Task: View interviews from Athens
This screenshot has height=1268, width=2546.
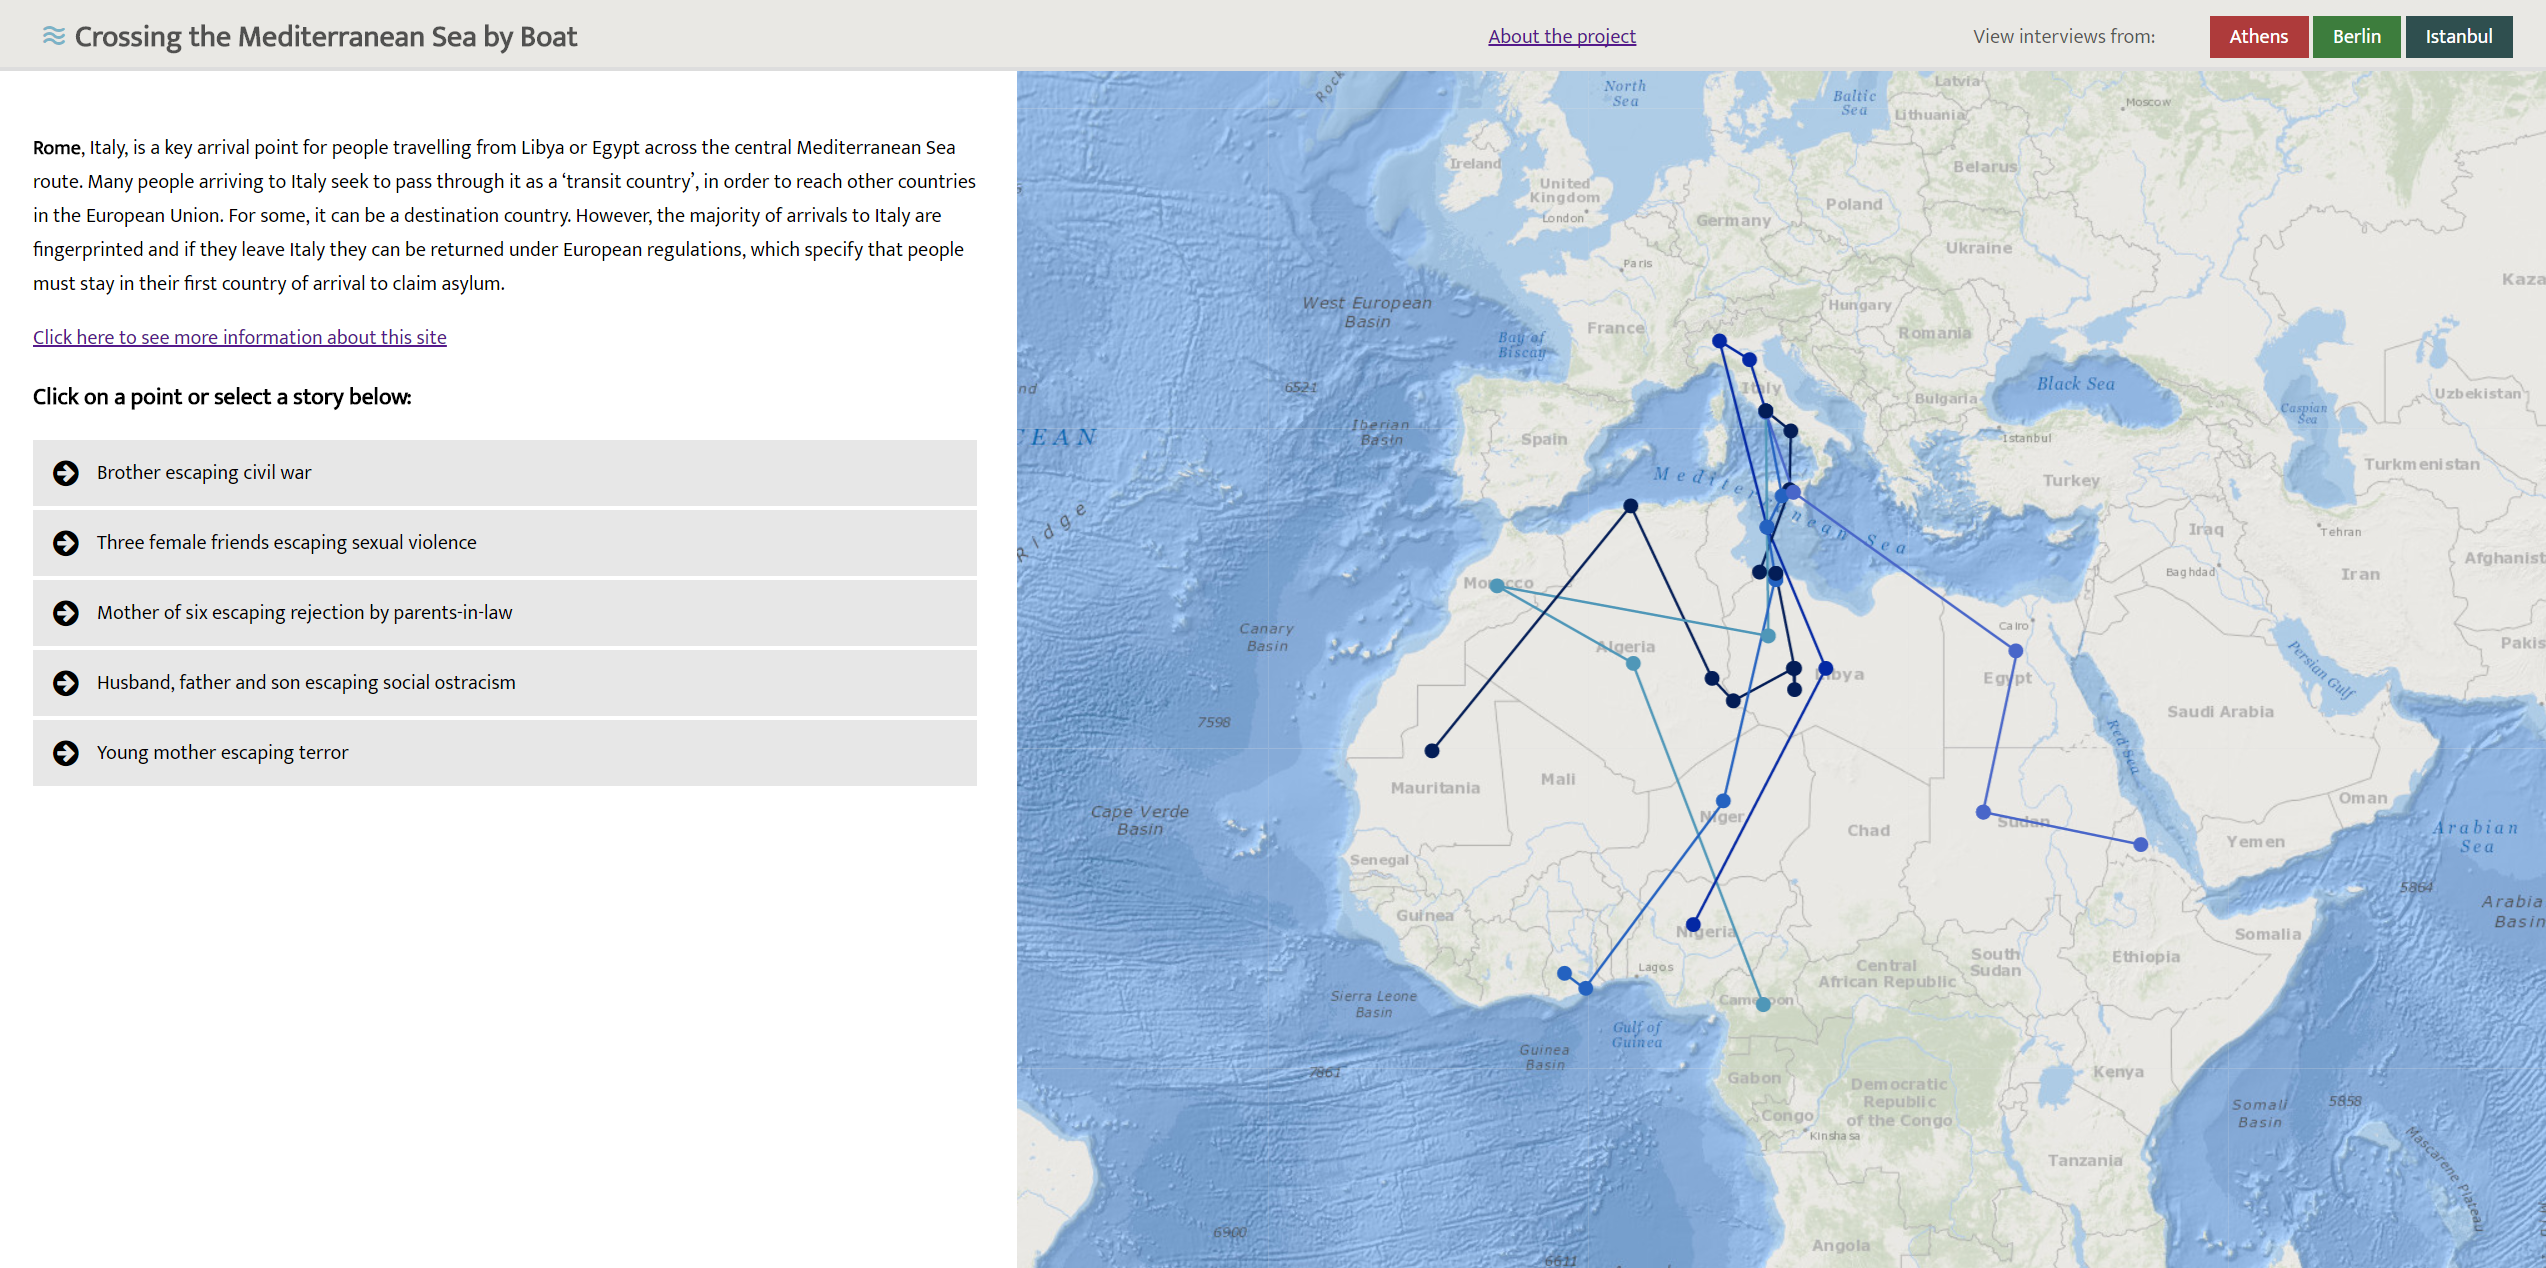Action: pyautogui.click(x=2258, y=37)
